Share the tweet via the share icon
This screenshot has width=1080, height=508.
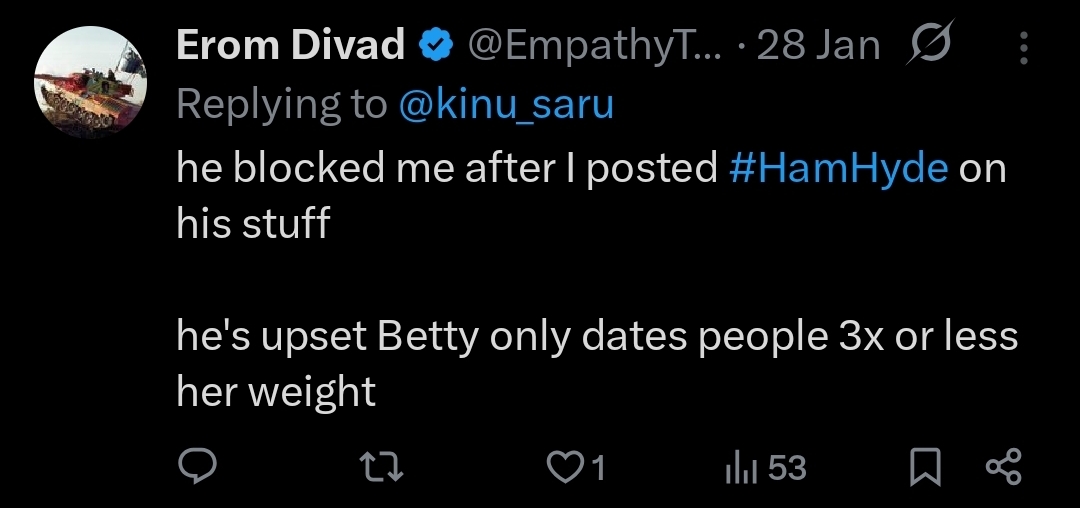click(1002, 467)
